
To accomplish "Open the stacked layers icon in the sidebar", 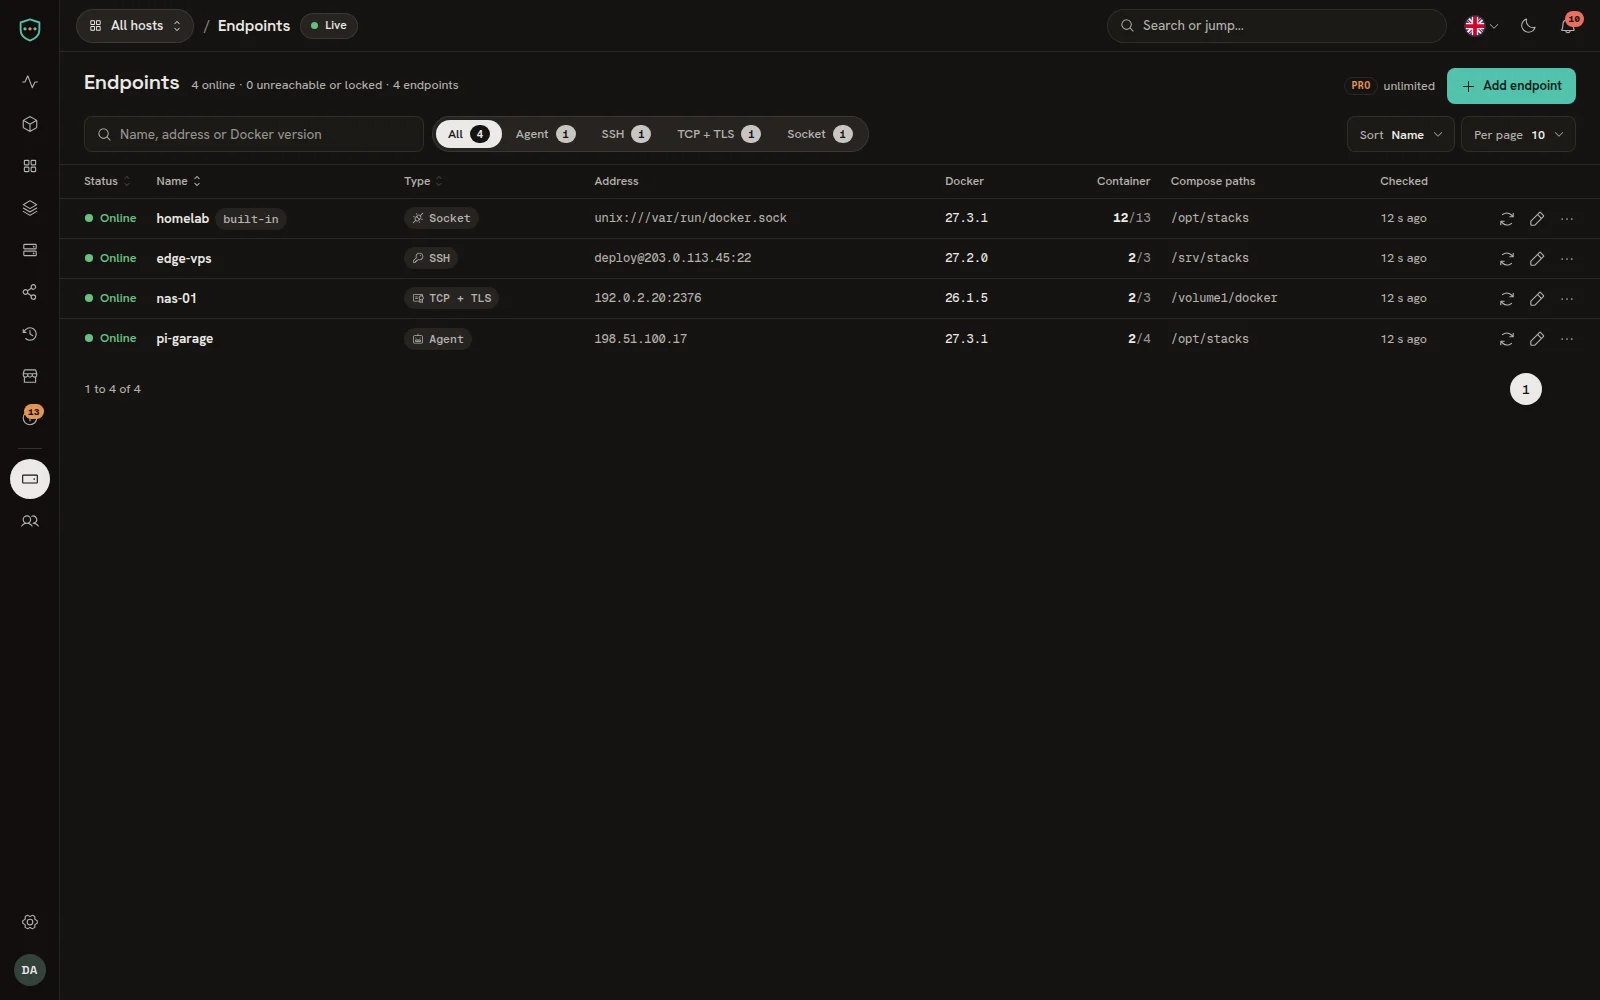I will tap(30, 208).
